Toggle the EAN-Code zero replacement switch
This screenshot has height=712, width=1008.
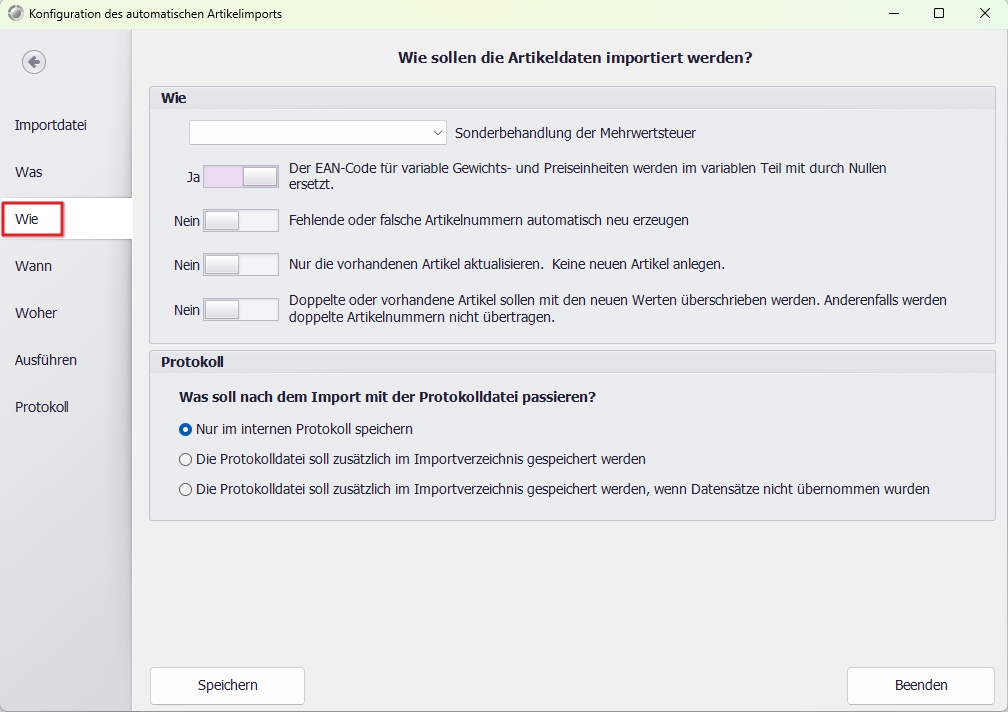[x=241, y=176]
